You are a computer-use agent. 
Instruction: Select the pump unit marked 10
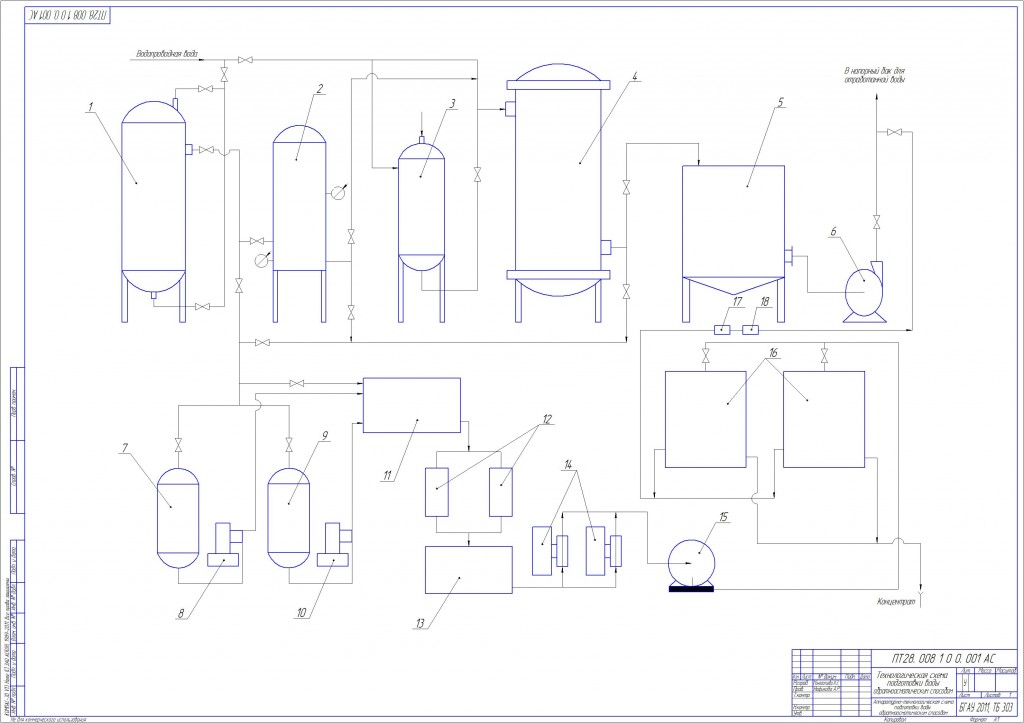tap(334, 544)
